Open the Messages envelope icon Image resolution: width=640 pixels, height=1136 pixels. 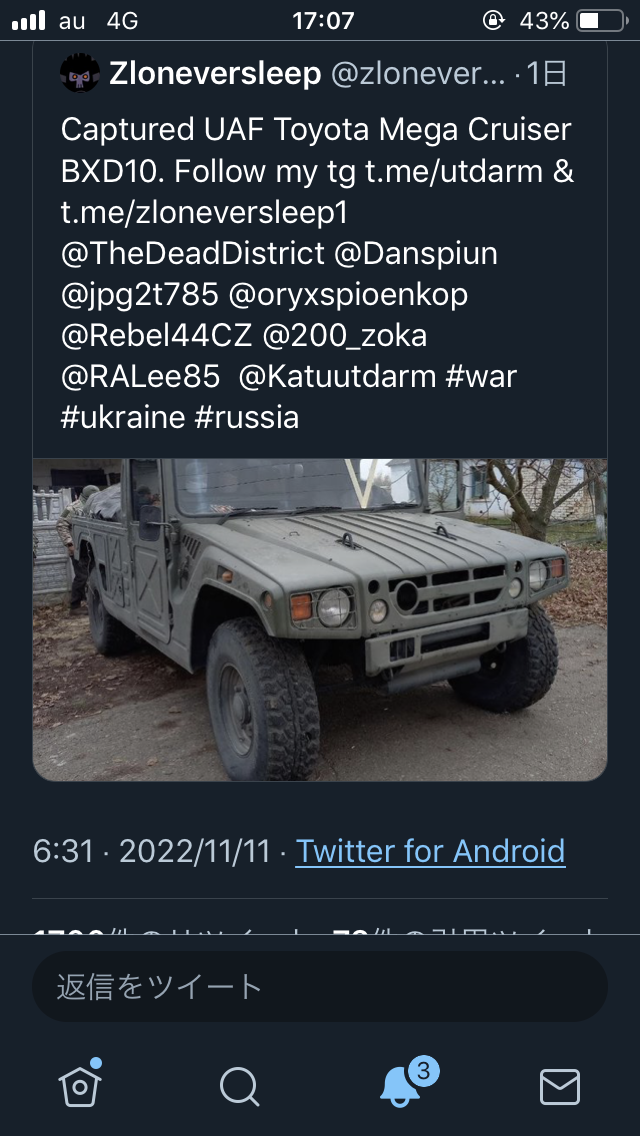559,1085
